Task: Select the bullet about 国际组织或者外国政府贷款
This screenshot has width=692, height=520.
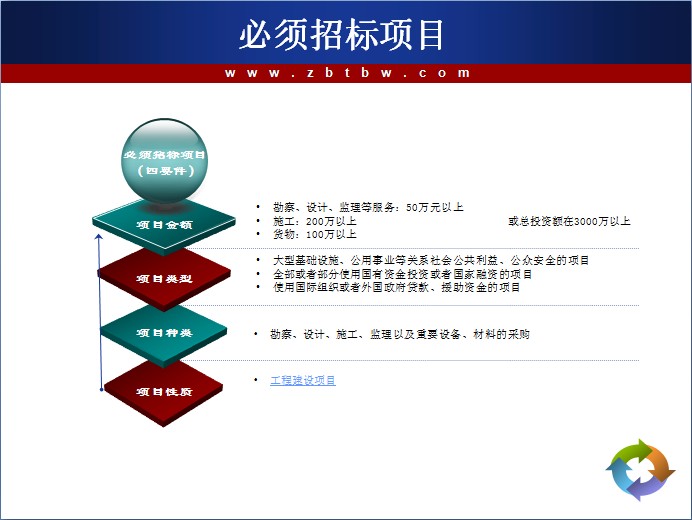Action: click(396, 287)
